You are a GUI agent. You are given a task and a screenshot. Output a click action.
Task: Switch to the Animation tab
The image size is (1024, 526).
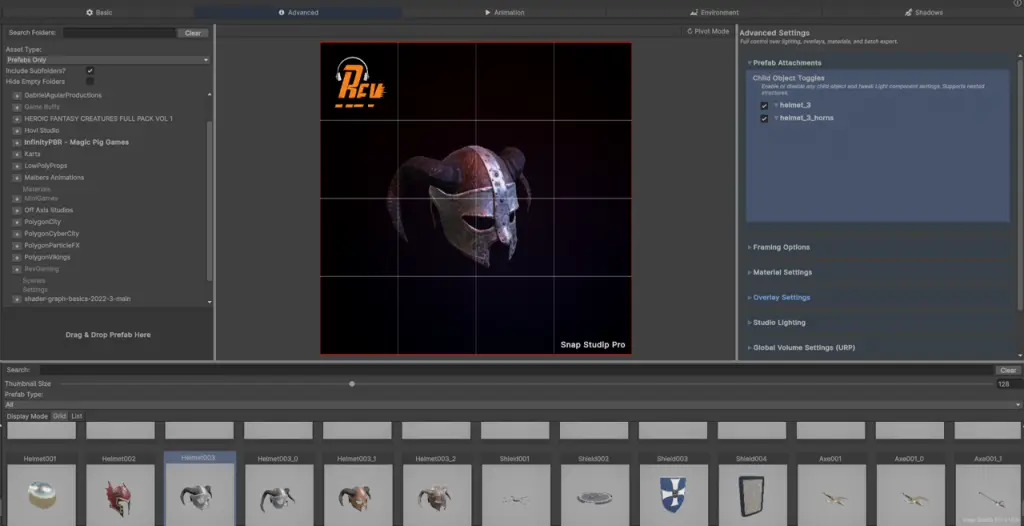click(504, 13)
